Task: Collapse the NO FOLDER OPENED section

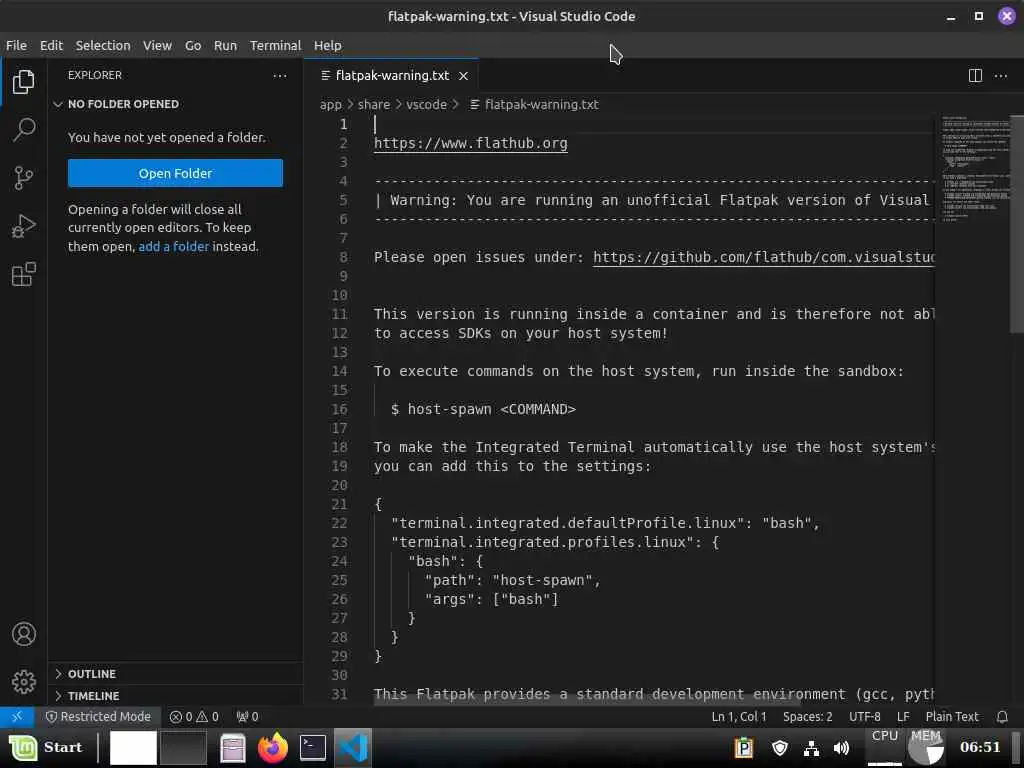Action: [175, 104]
